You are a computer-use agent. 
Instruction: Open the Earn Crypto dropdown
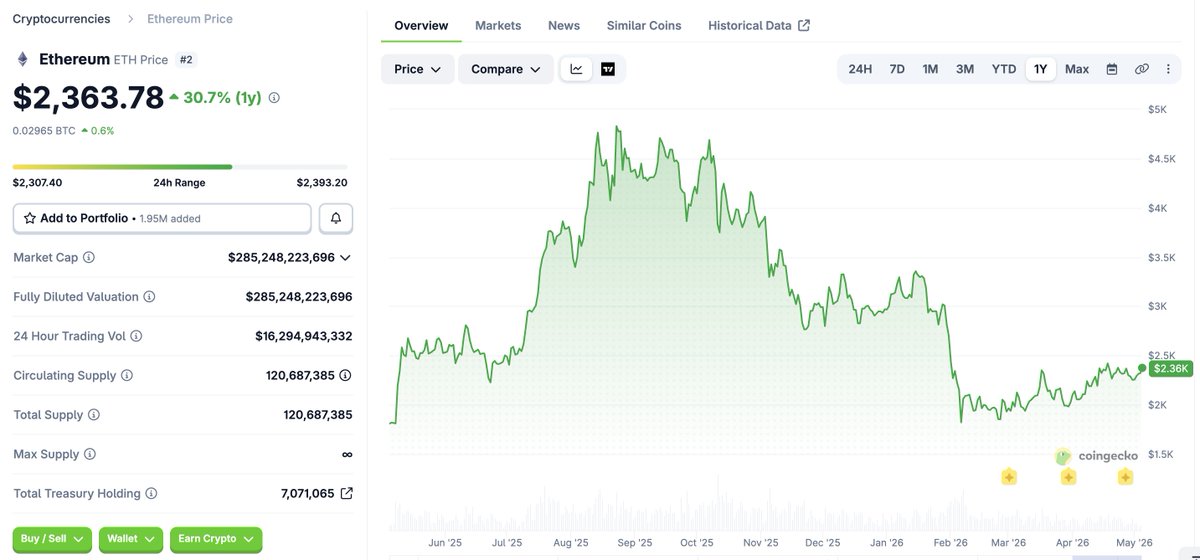[216, 539]
